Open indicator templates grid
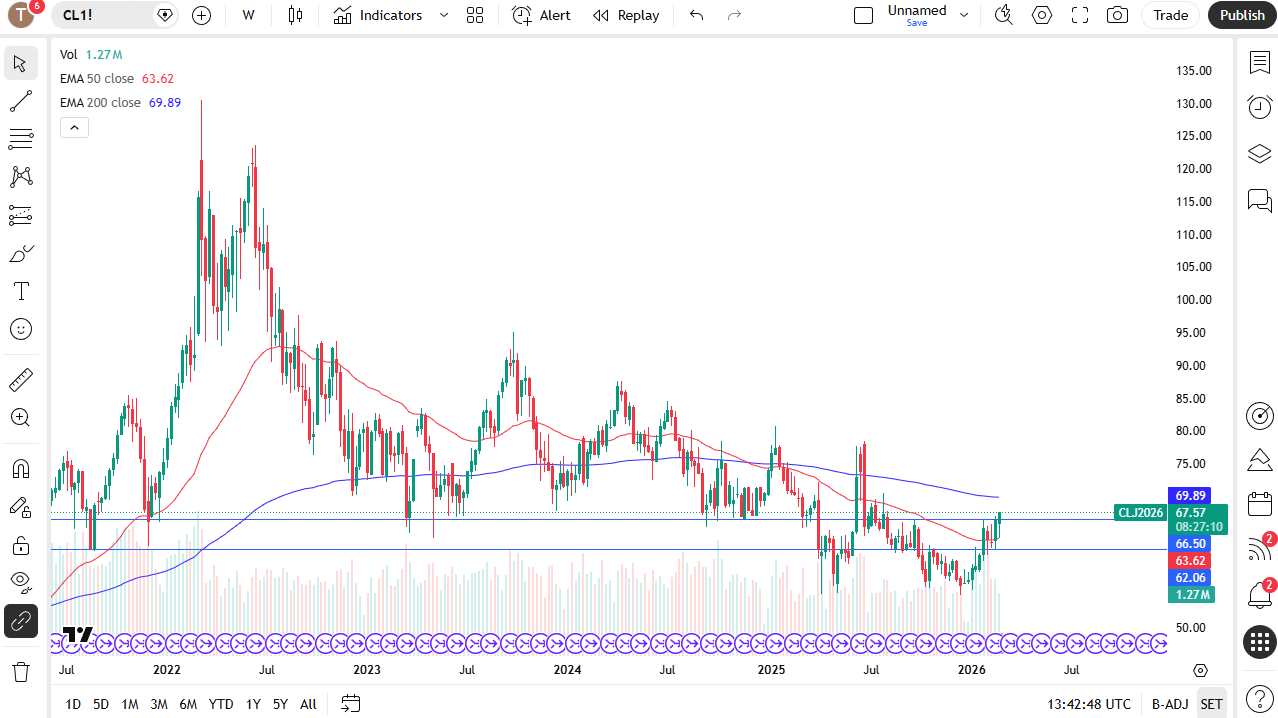Screen dimensions: 1278x718 point(475,15)
